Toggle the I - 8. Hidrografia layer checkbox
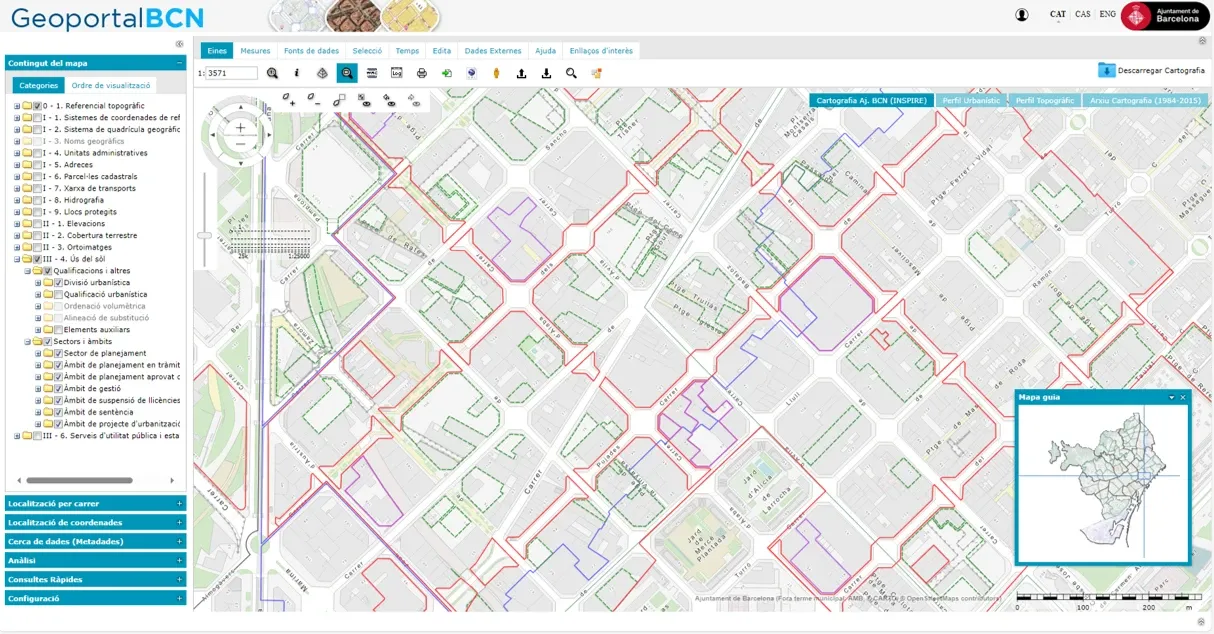Viewport: 1214px width, 634px height. [x=38, y=200]
